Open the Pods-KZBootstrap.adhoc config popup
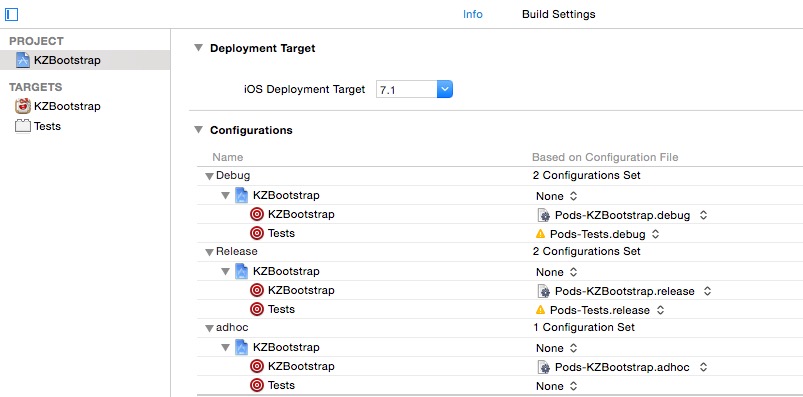The image size is (803, 397). (622, 367)
